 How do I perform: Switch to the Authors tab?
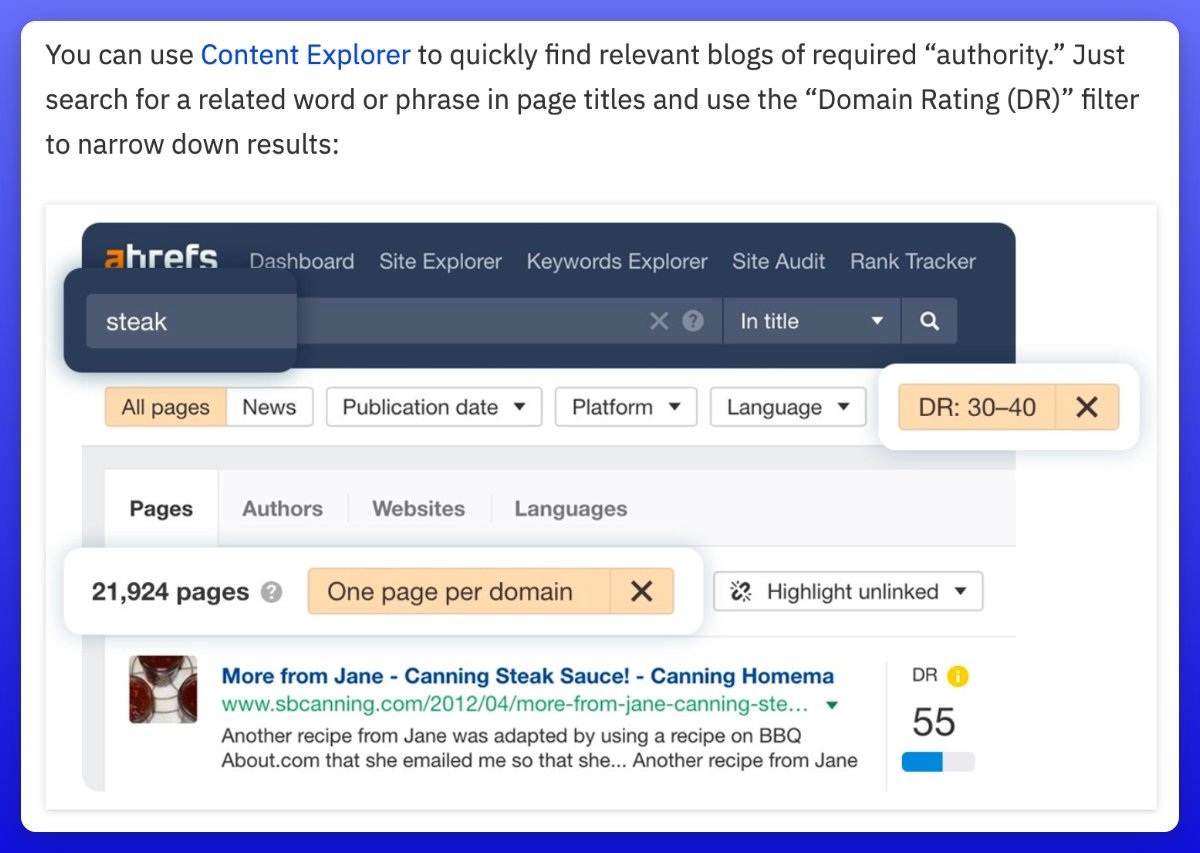[282, 508]
